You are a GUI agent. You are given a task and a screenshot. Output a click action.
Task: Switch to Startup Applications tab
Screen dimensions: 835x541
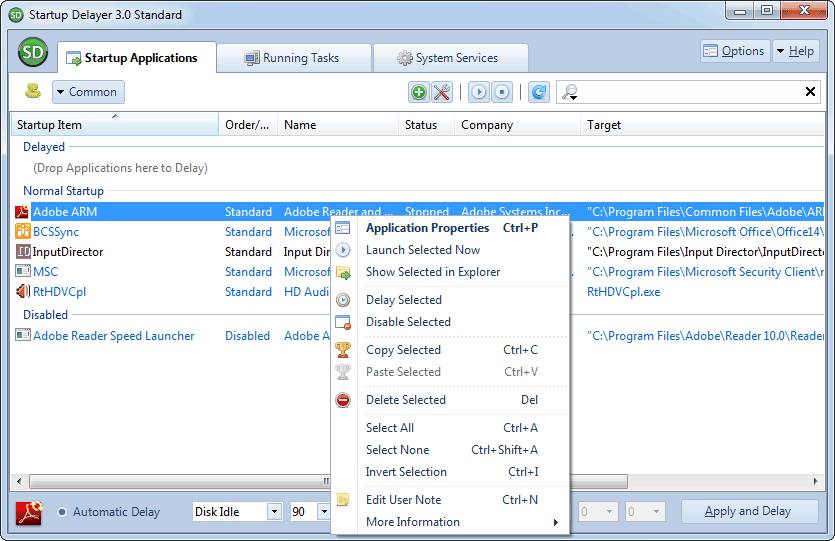point(137,58)
